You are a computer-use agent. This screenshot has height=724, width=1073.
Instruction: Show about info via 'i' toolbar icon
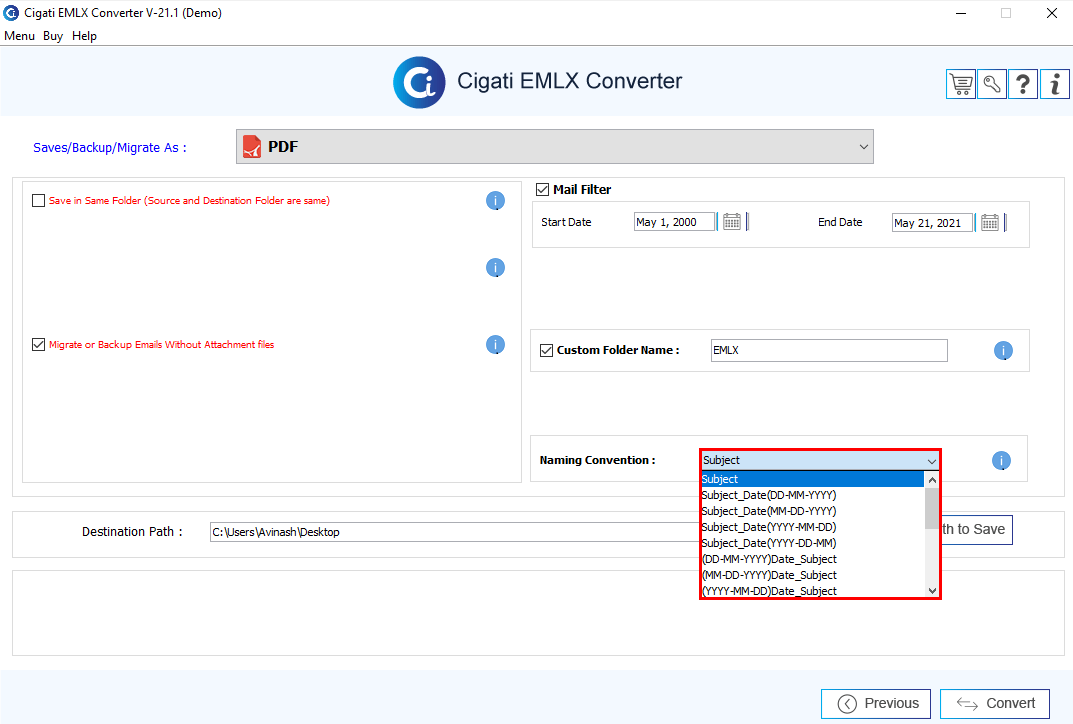(x=1055, y=84)
